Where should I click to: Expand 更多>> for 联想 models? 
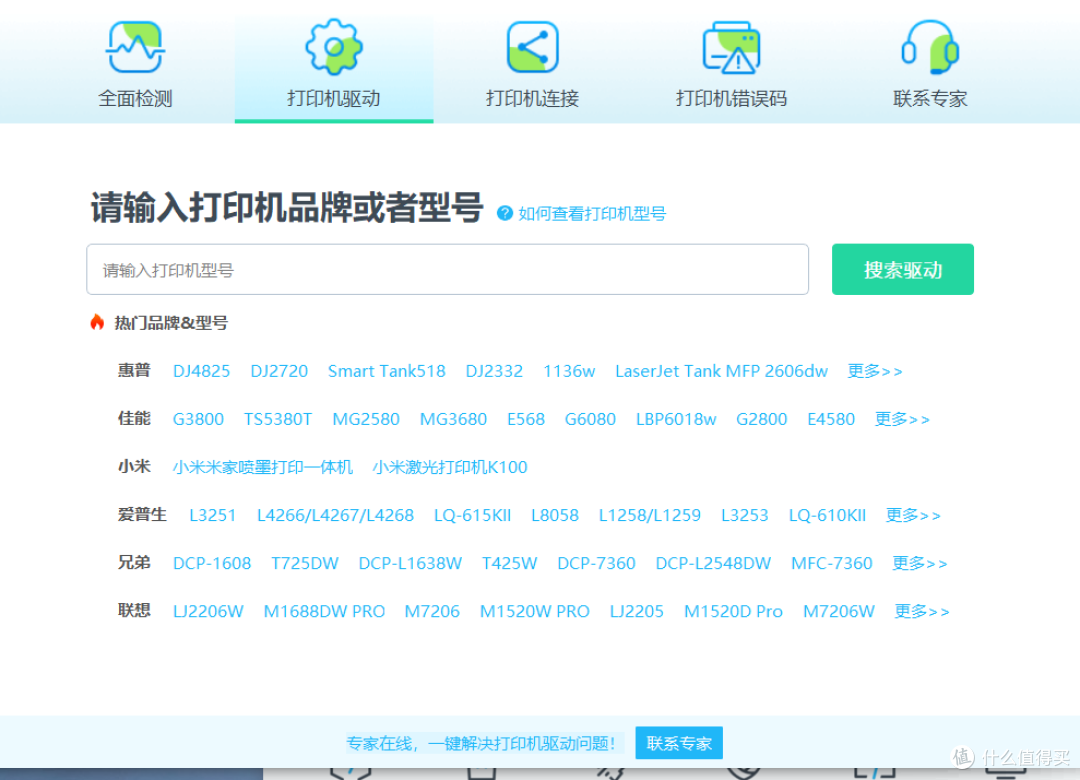point(922,611)
